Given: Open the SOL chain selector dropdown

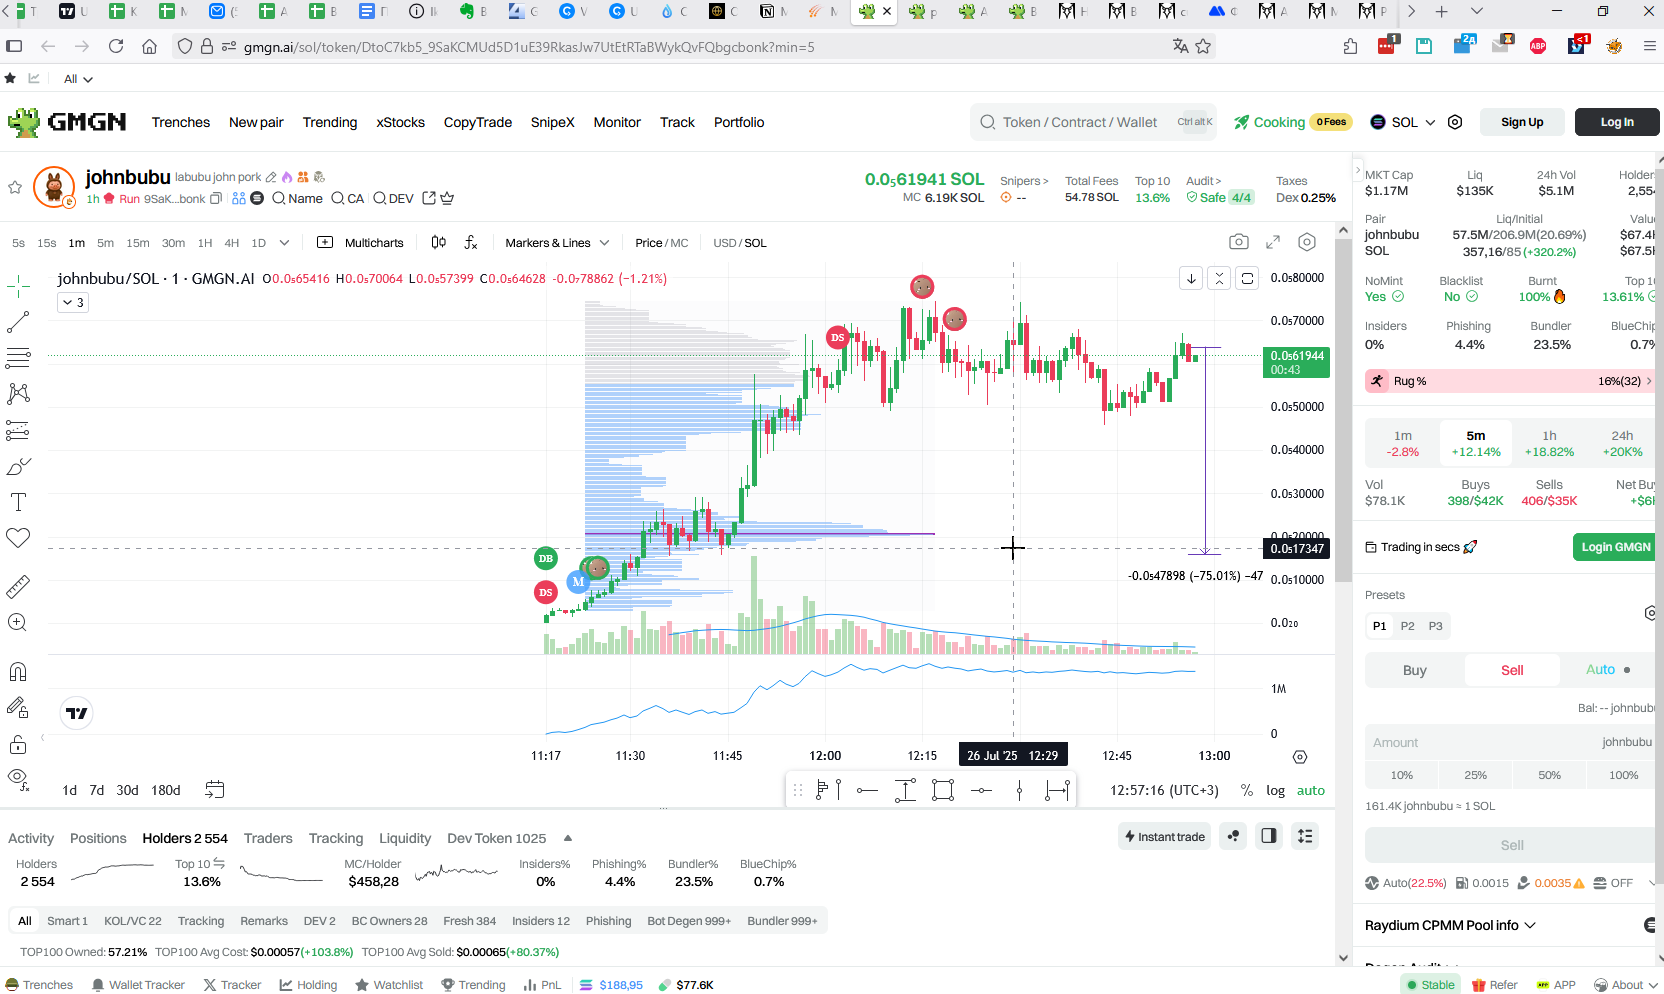Looking at the screenshot, I should (x=1403, y=122).
